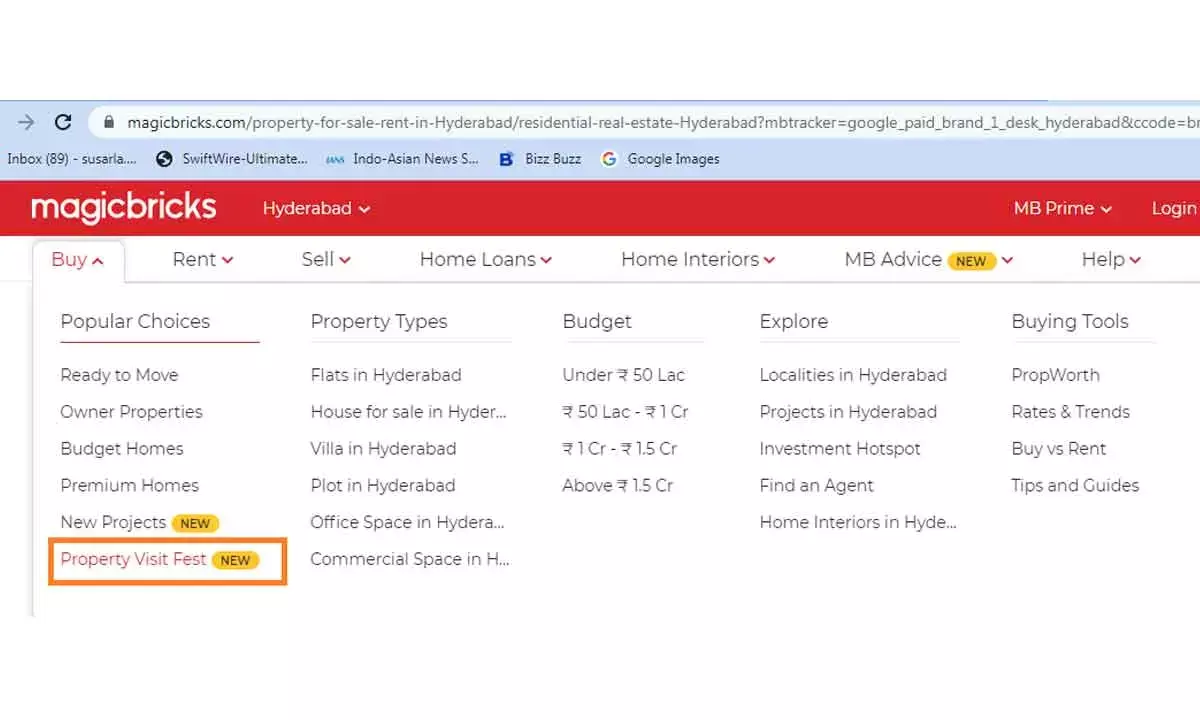1200x720 pixels.
Task: Open the Hyderabad city selector dropdown
Action: 315,208
